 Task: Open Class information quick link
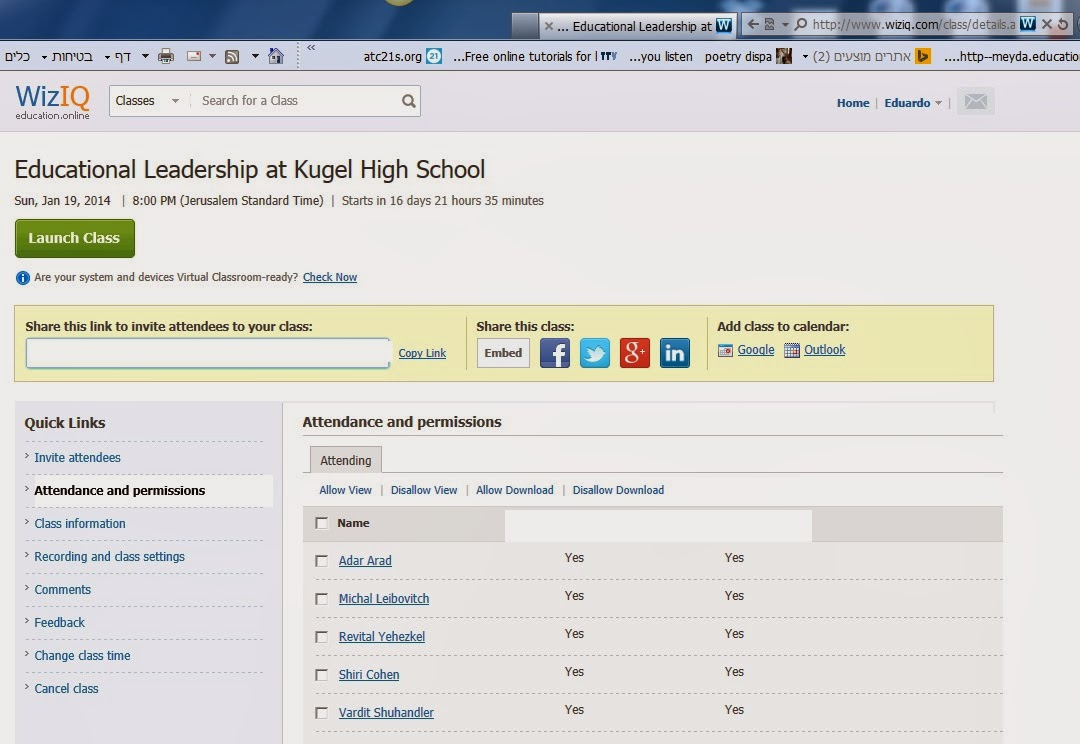pyautogui.click(x=80, y=524)
